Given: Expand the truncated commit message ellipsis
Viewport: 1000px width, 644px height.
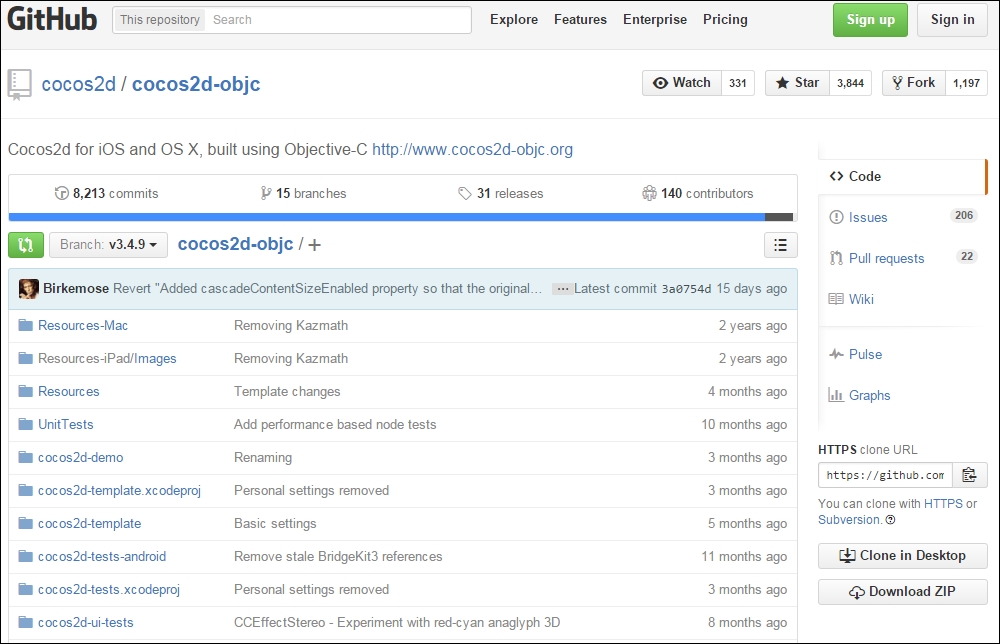Looking at the screenshot, I should [563, 289].
